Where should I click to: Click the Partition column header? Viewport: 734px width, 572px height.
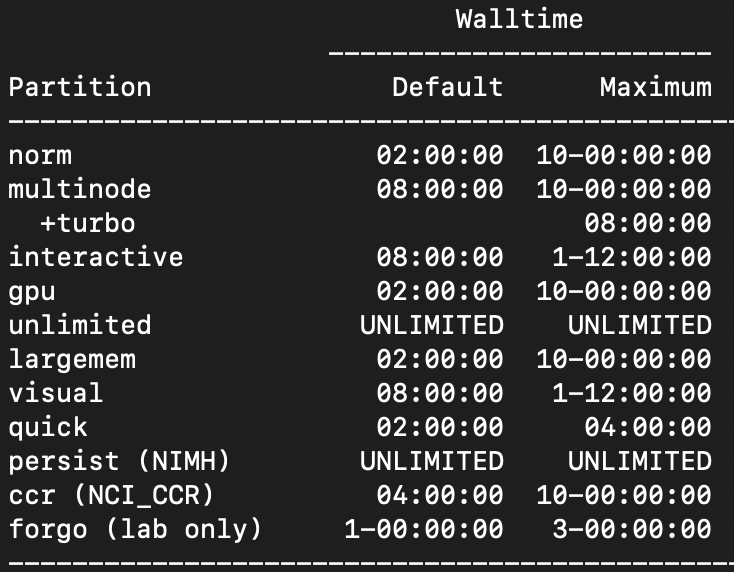[x=80, y=87]
